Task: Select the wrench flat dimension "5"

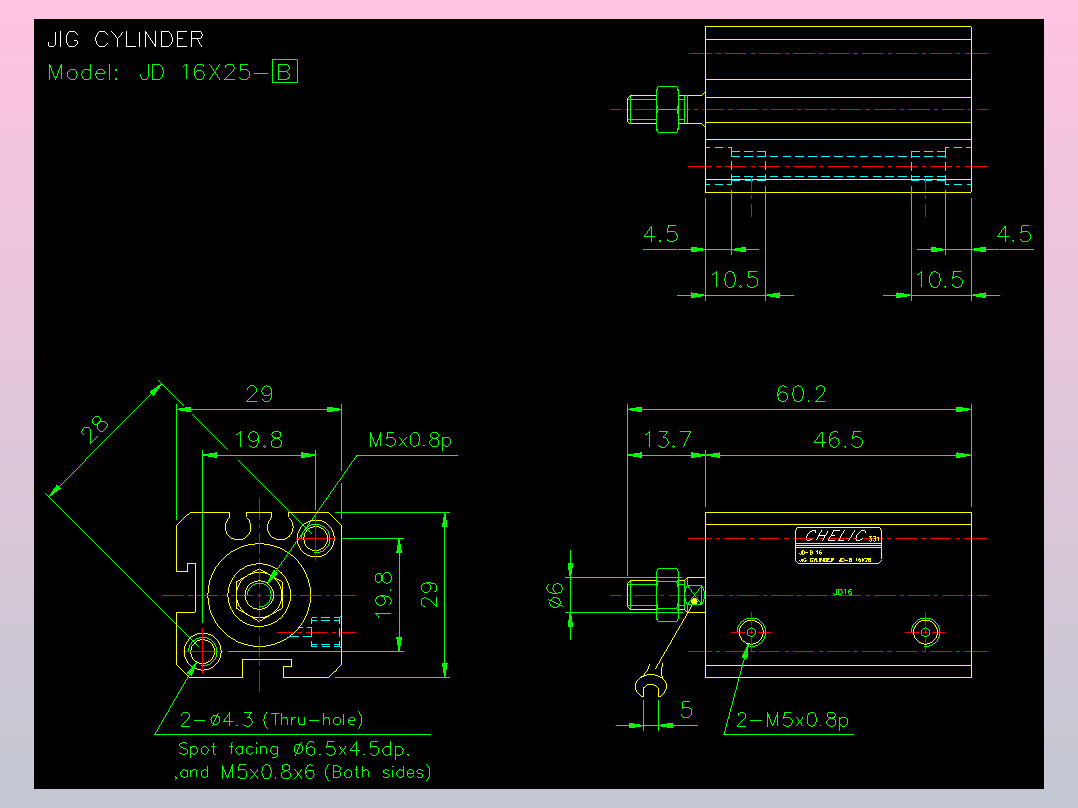Action: 686,710
